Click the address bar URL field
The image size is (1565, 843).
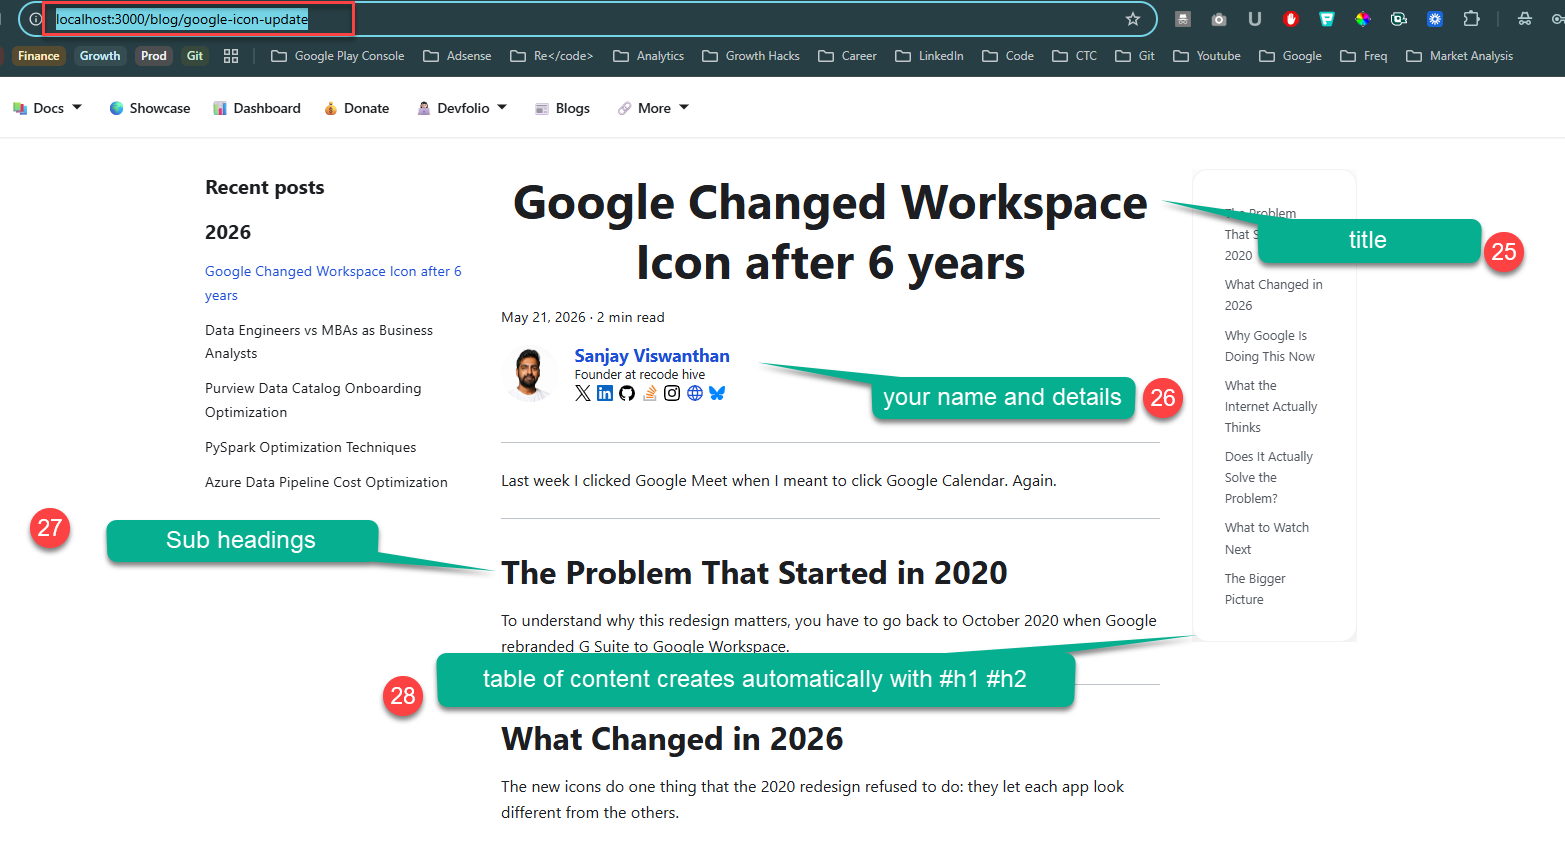coord(590,19)
